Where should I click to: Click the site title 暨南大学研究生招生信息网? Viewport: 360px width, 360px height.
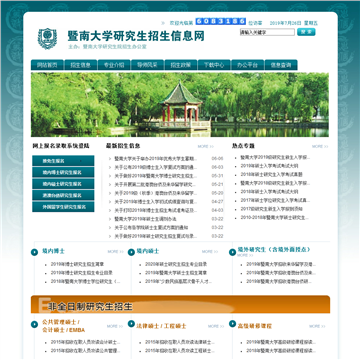[136, 36]
